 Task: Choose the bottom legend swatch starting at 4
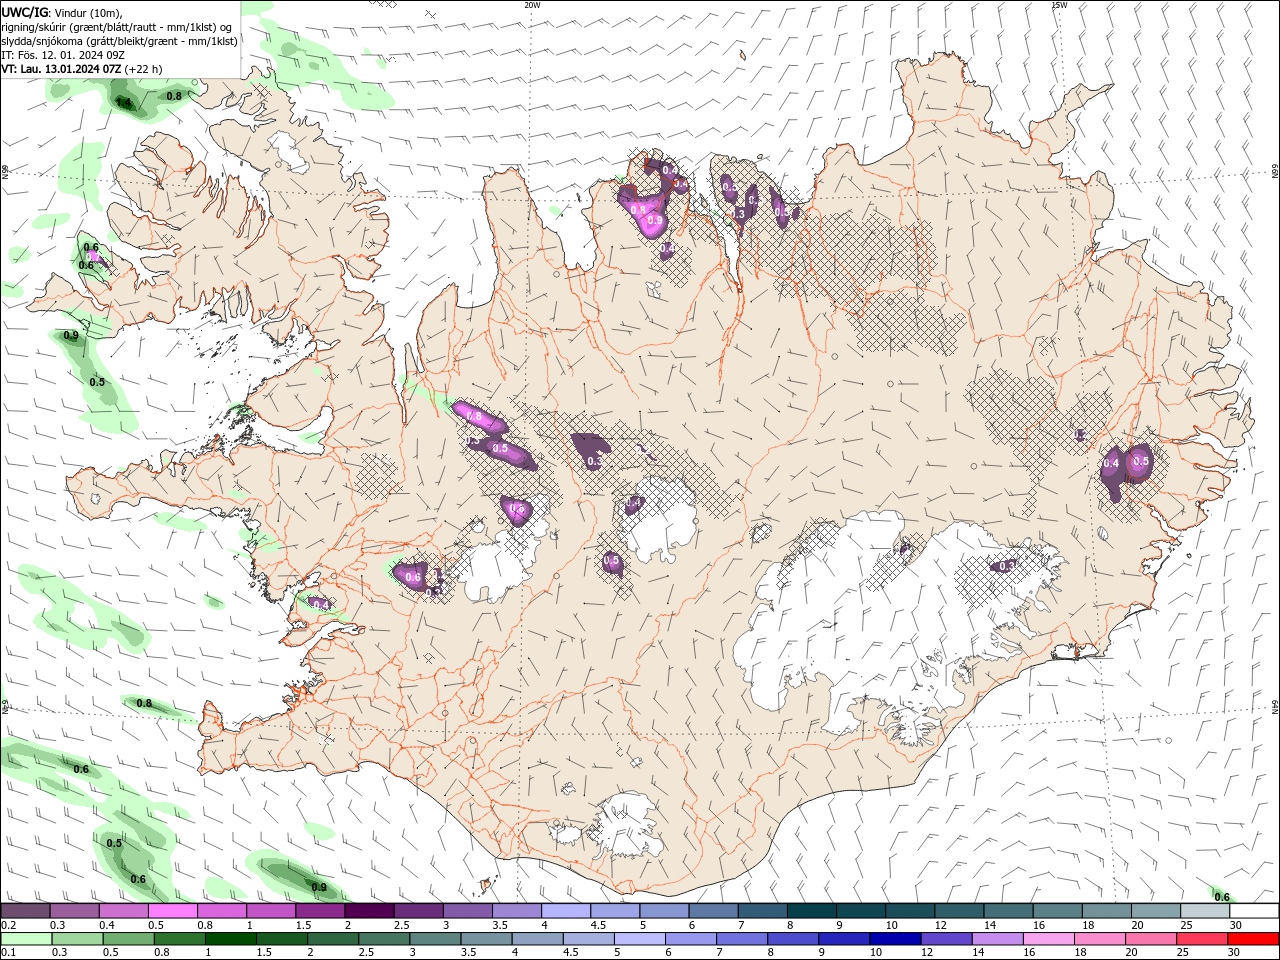[x=537, y=939]
